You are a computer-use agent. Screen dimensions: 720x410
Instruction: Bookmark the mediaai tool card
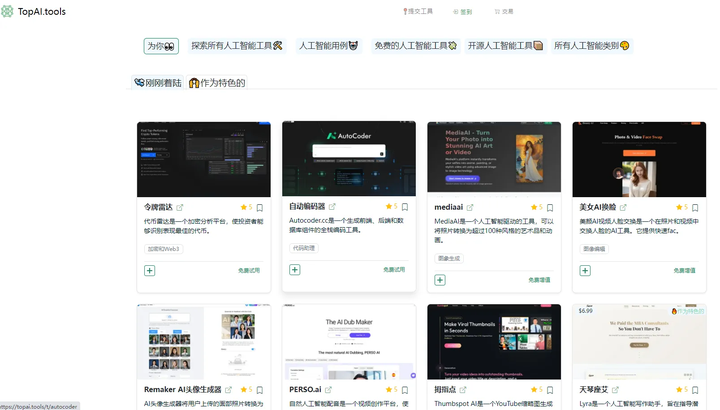(550, 208)
